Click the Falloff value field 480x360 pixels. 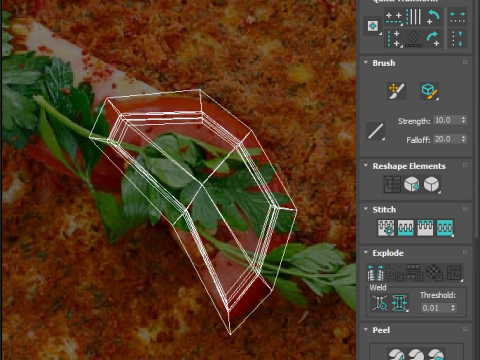point(447,139)
